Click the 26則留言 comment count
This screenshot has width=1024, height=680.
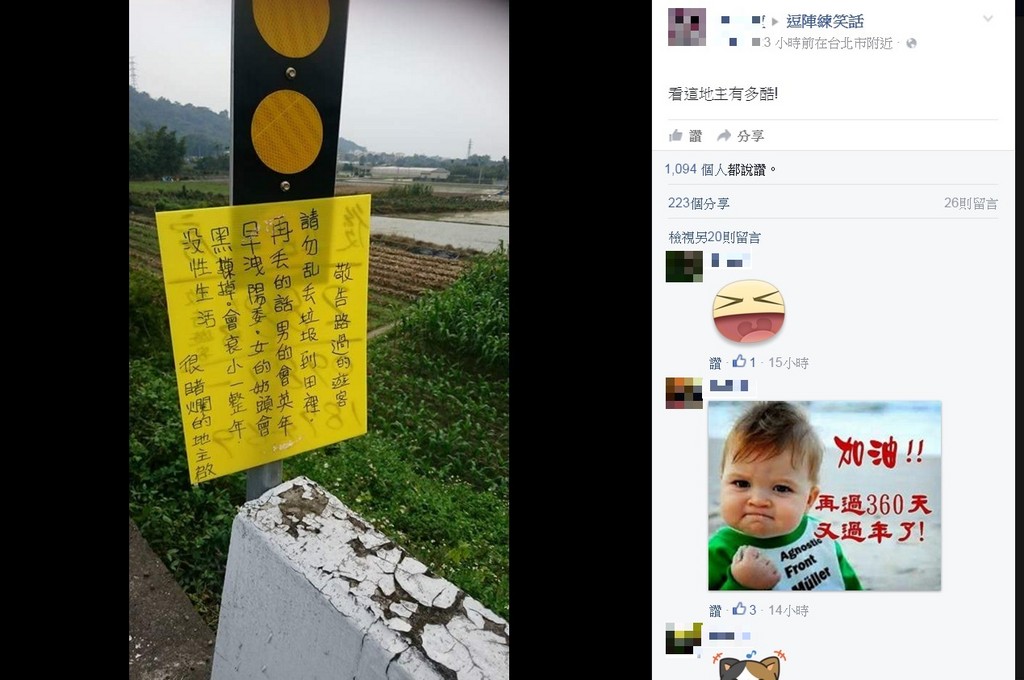point(970,203)
